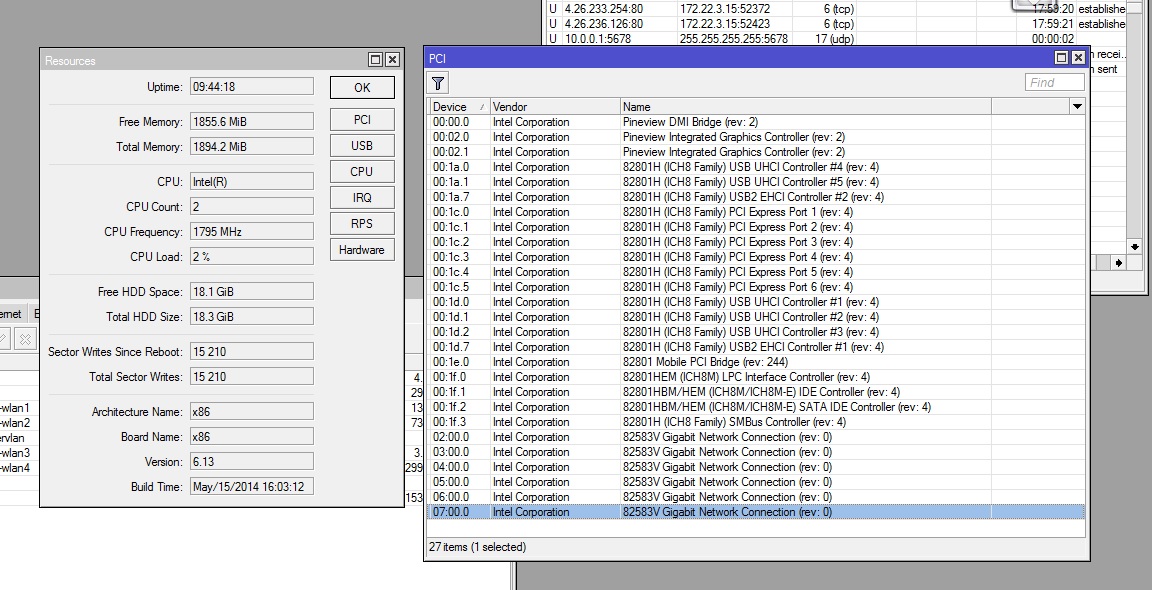Select PCI row 00:02.0 Pineview Integrated Graphics
This screenshot has height=590, width=1152.
click(757, 137)
